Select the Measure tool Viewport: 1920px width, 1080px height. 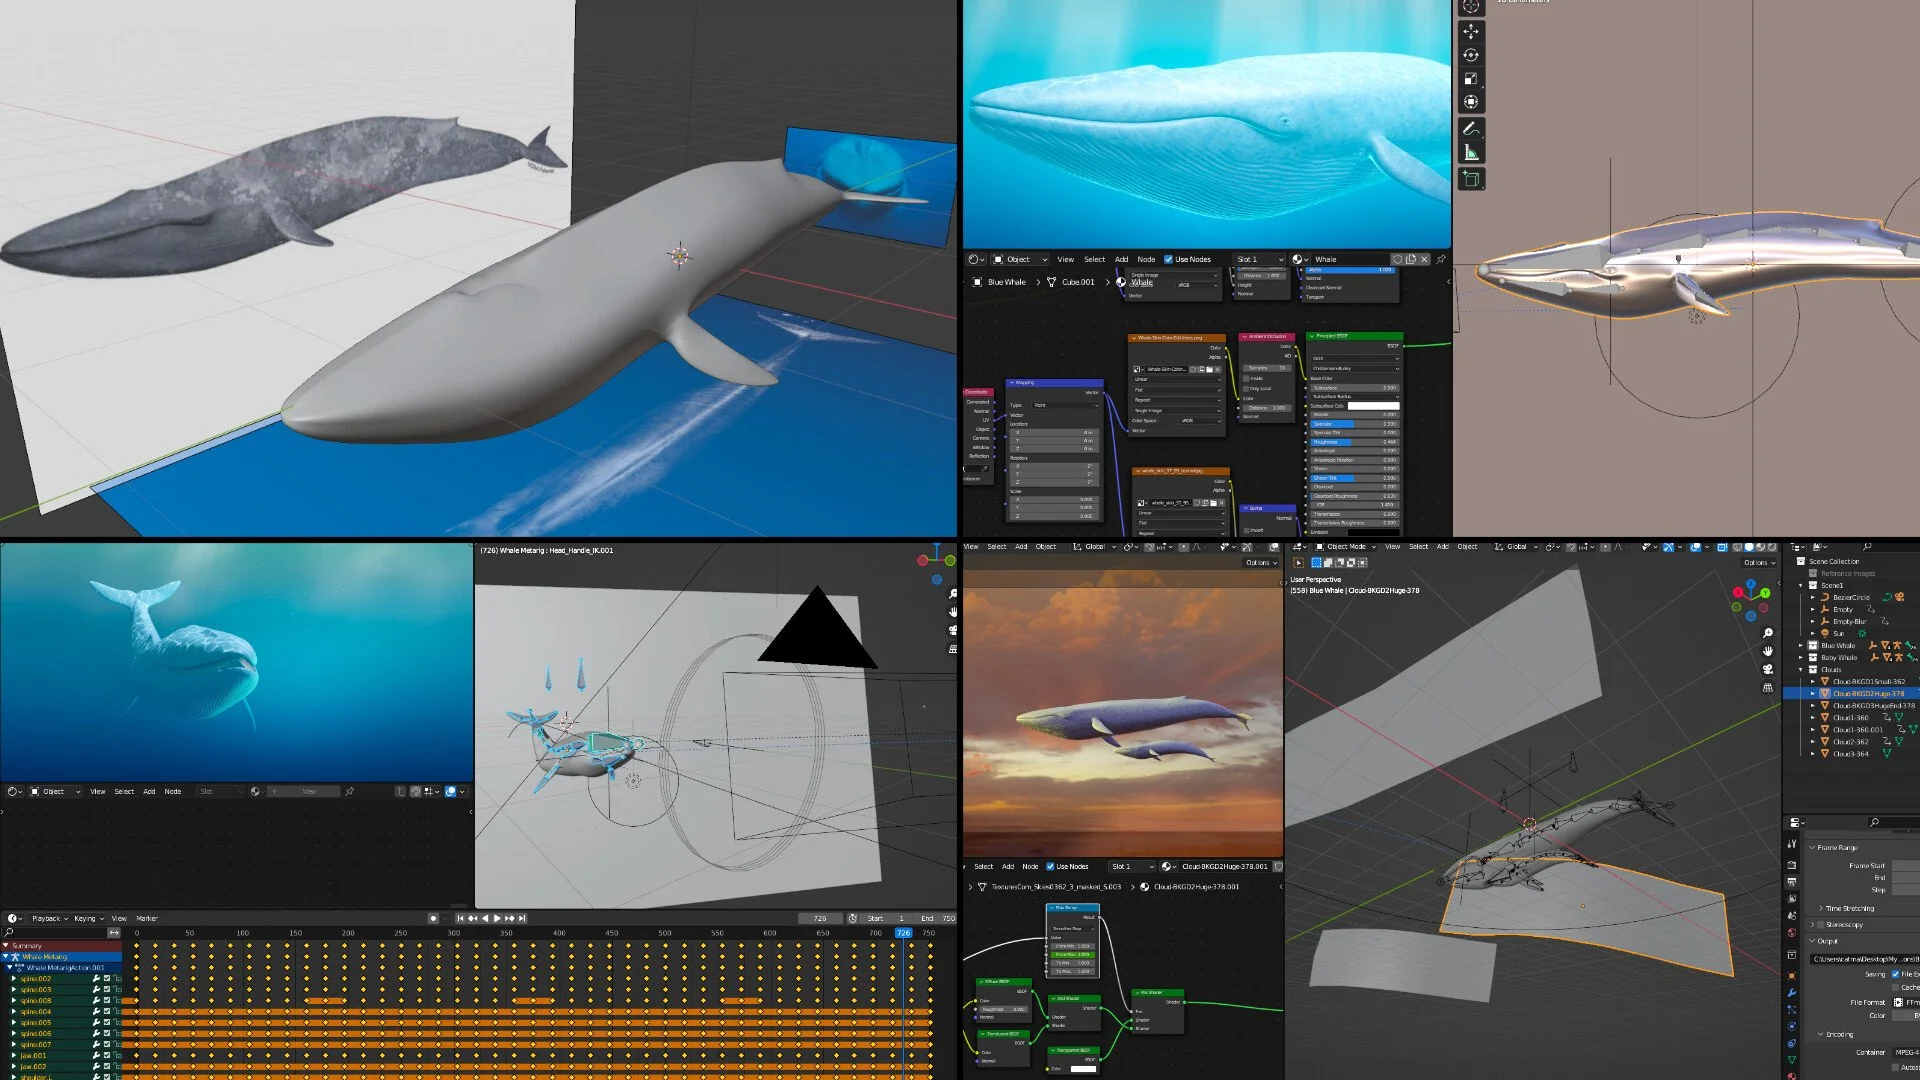pos(1470,153)
